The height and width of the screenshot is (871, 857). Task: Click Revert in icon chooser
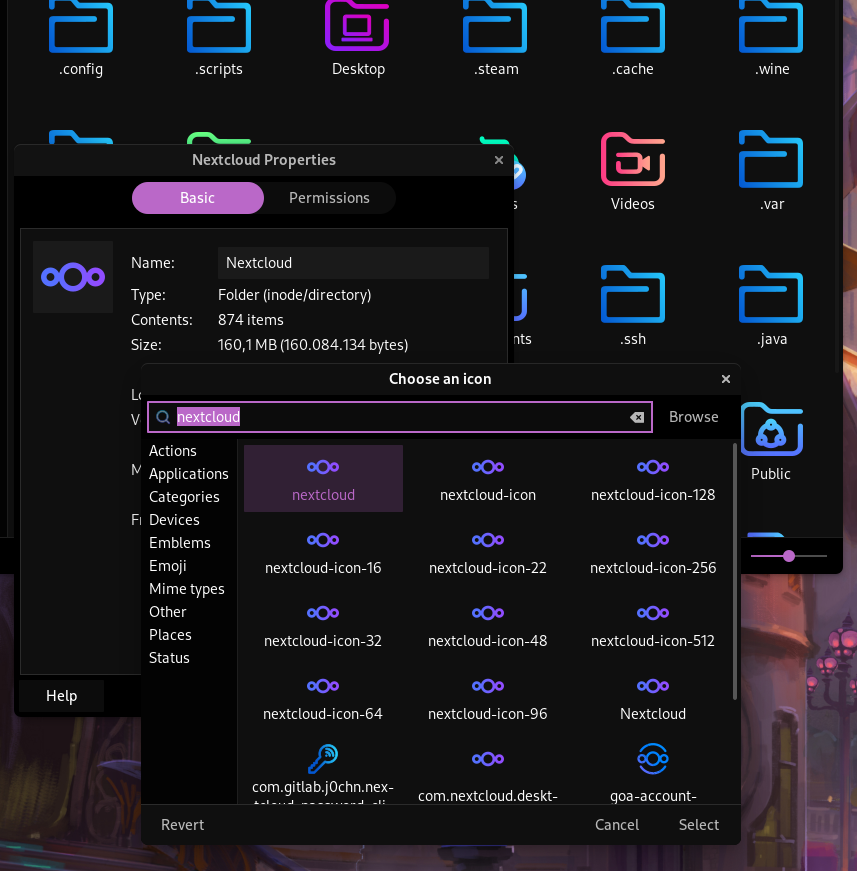[183, 825]
